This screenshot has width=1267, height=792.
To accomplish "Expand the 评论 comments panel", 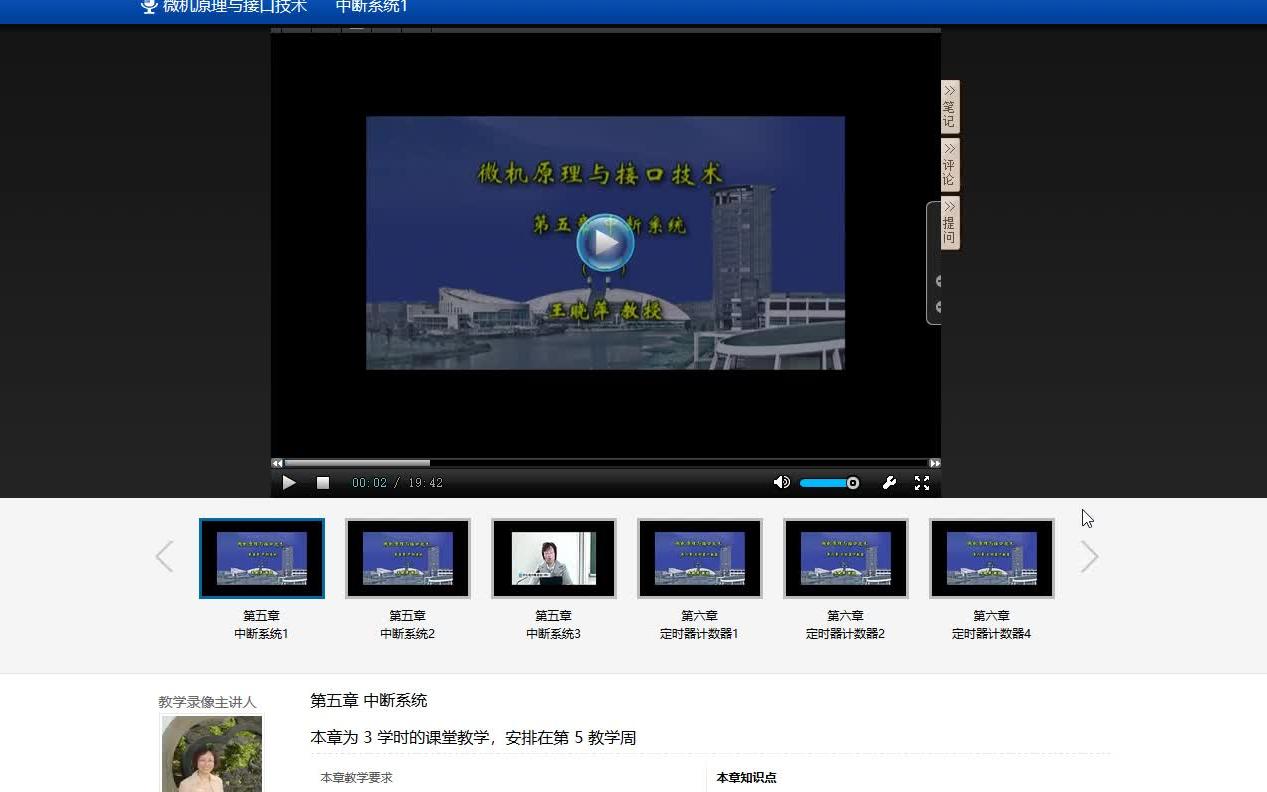I will click(947, 165).
